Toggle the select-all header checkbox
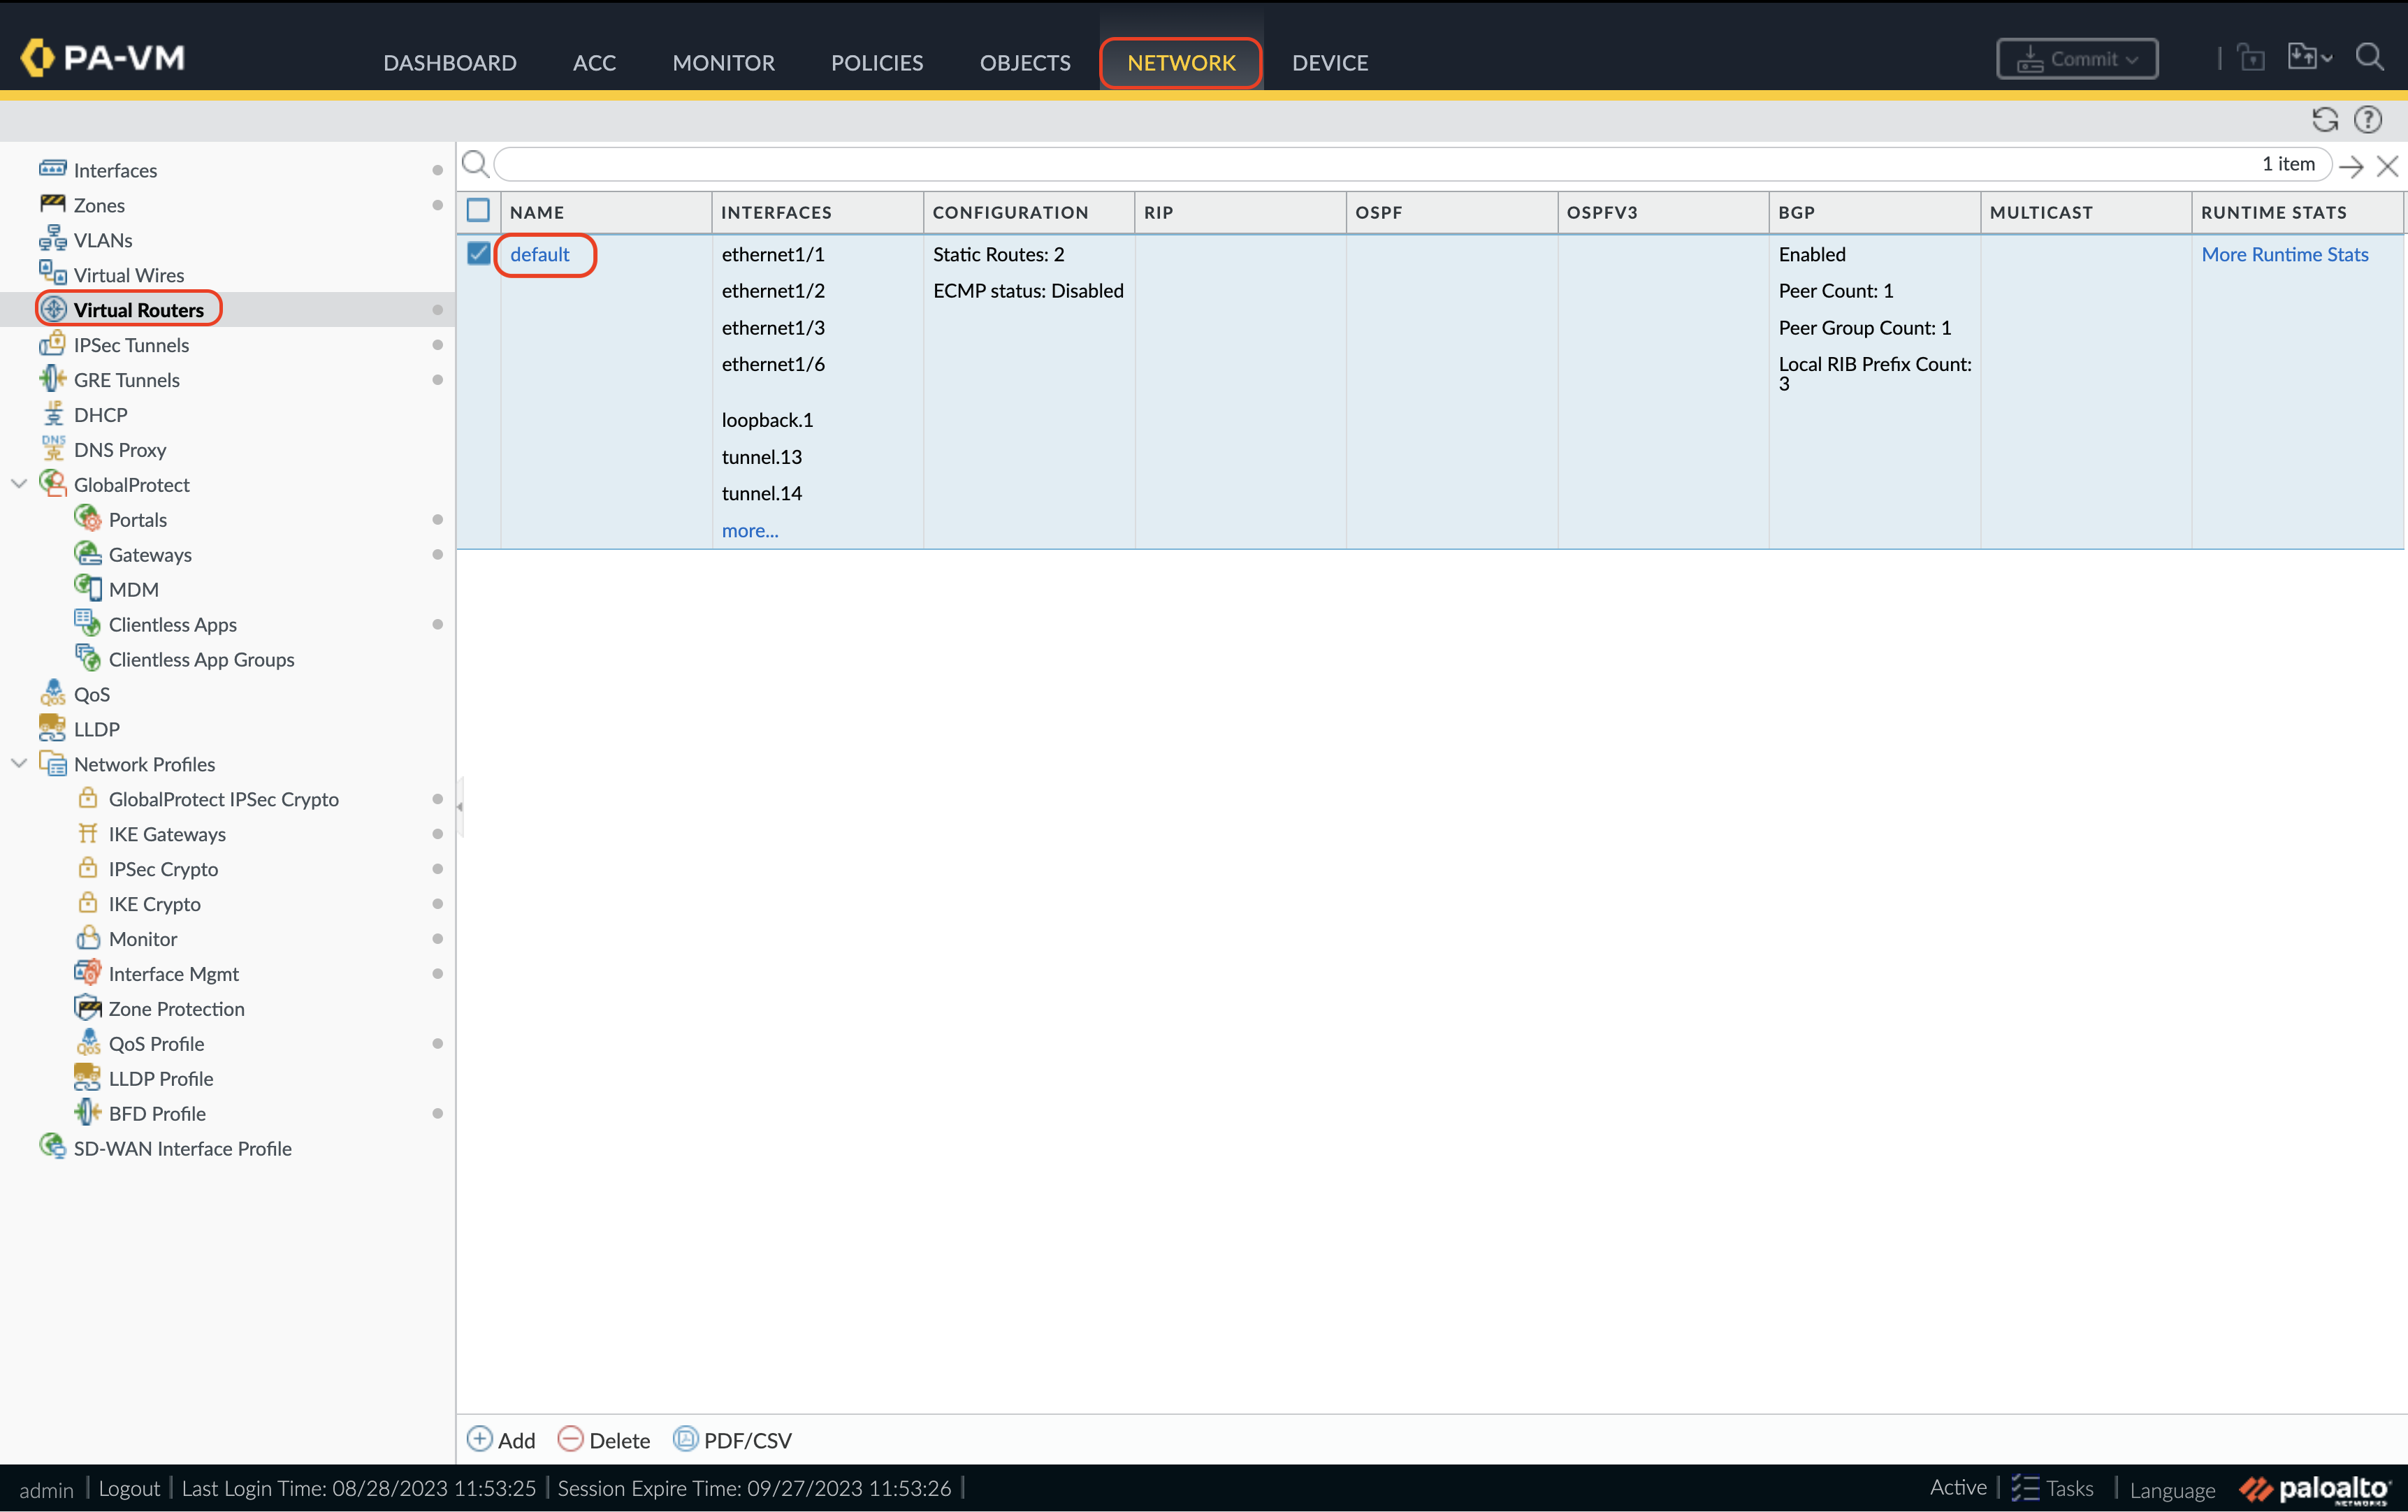 (479, 211)
